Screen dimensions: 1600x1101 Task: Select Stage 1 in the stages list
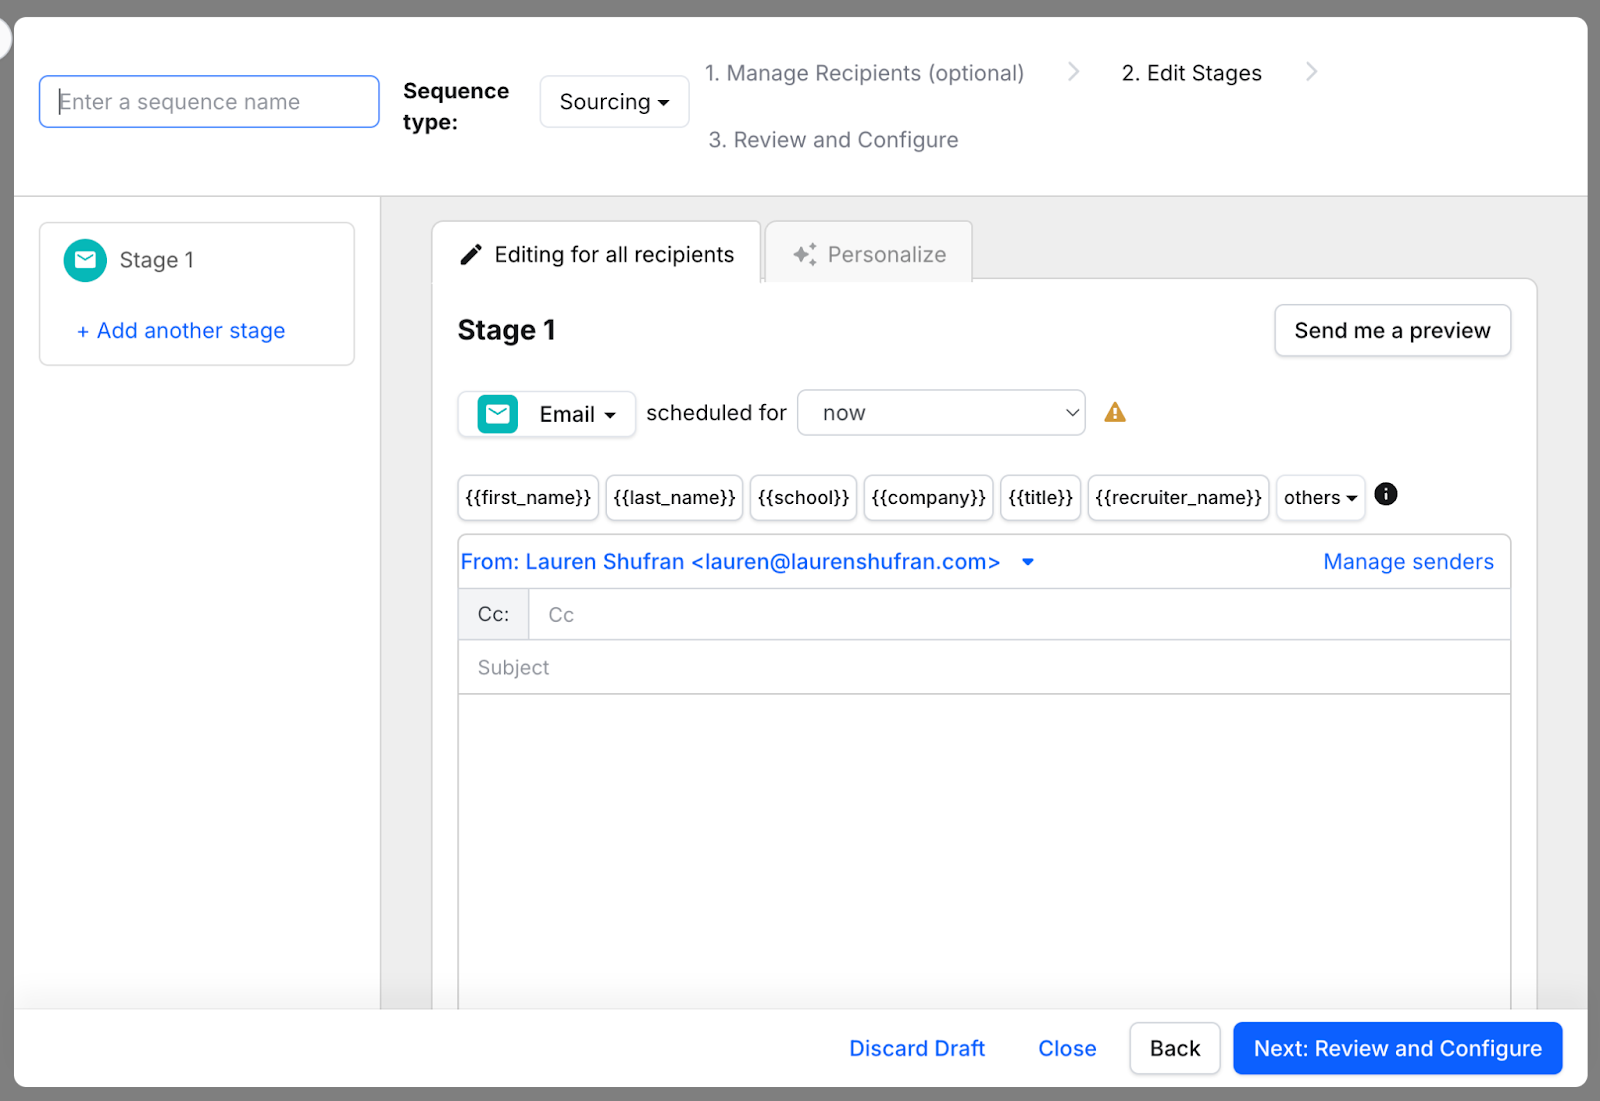click(x=156, y=260)
